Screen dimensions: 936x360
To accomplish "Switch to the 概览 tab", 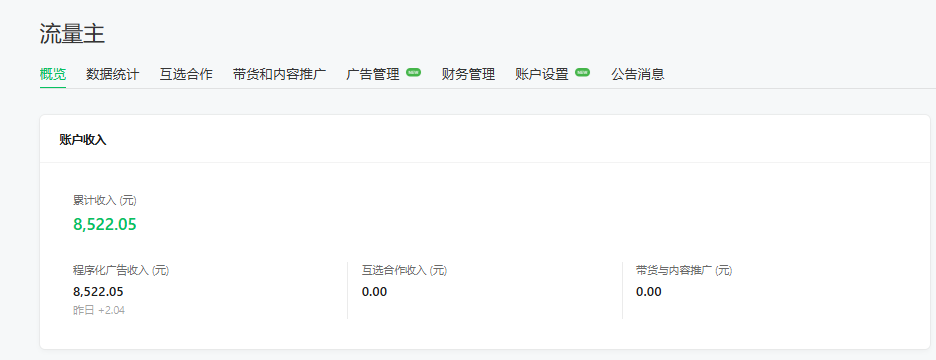I will [53, 75].
